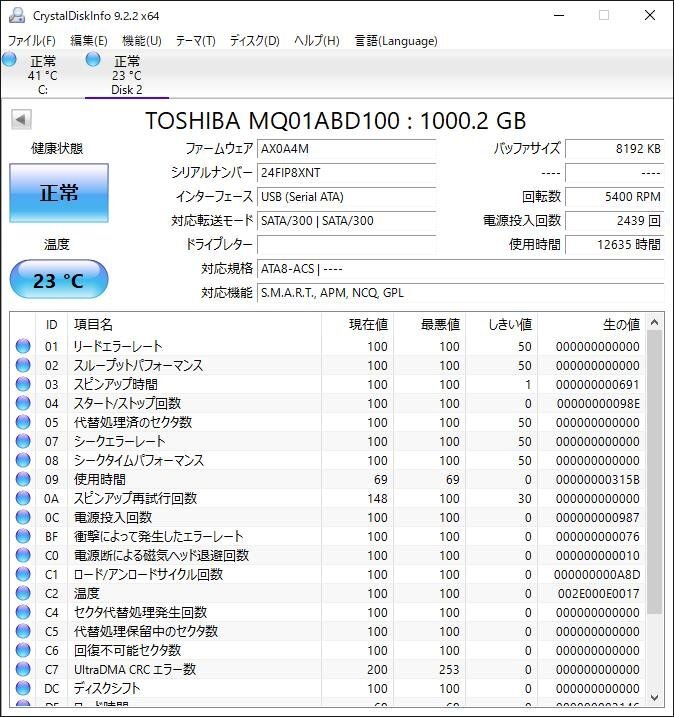
Task: Select the Disk 2 status orb
Action: click(x=93, y=59)
